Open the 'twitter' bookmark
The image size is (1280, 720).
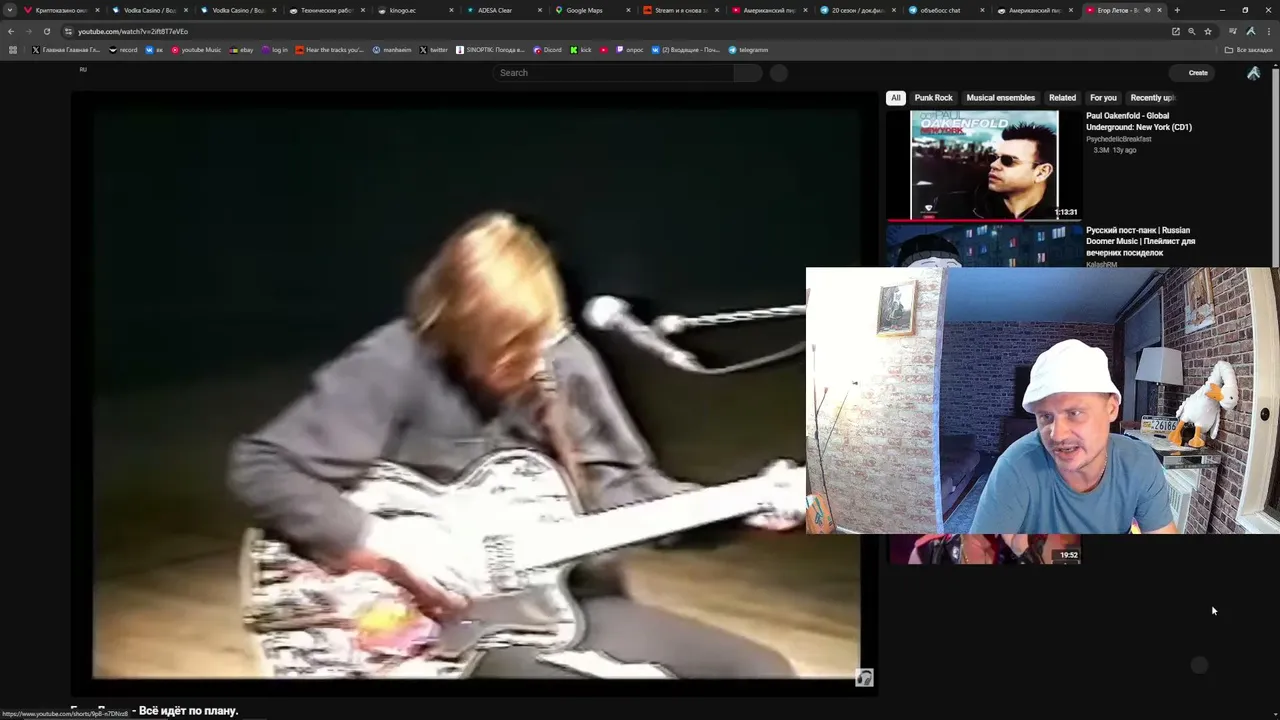tap(434, 49)
